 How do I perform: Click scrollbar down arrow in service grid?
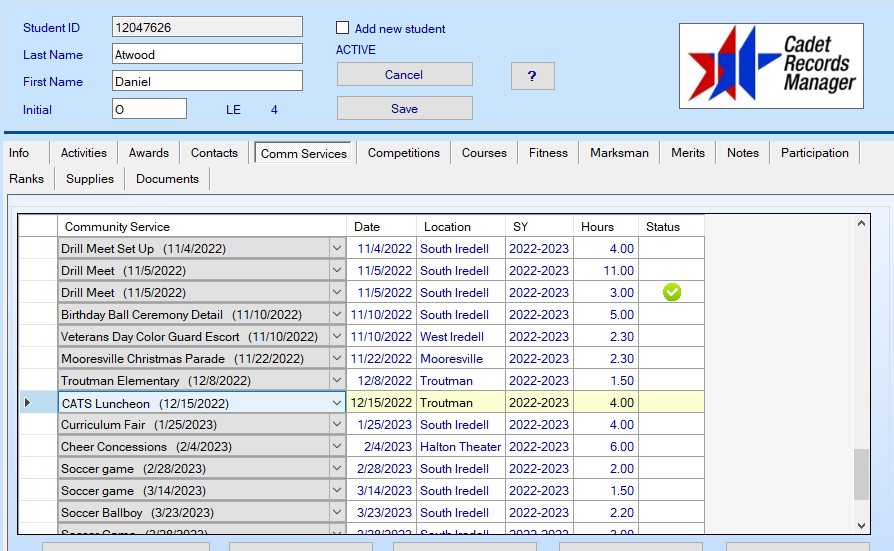[x=861, y=525]
